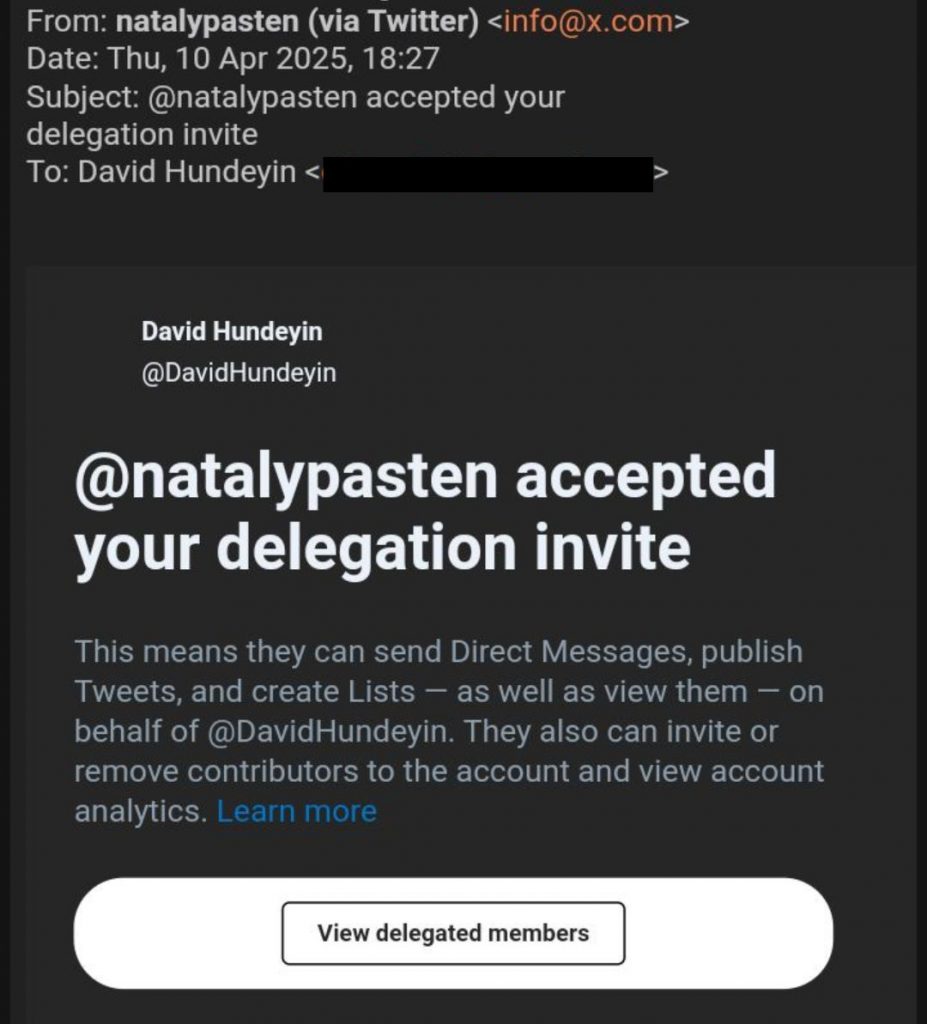
Task: Click the accepted your delegation invite heading
Action: click(425, 511)
